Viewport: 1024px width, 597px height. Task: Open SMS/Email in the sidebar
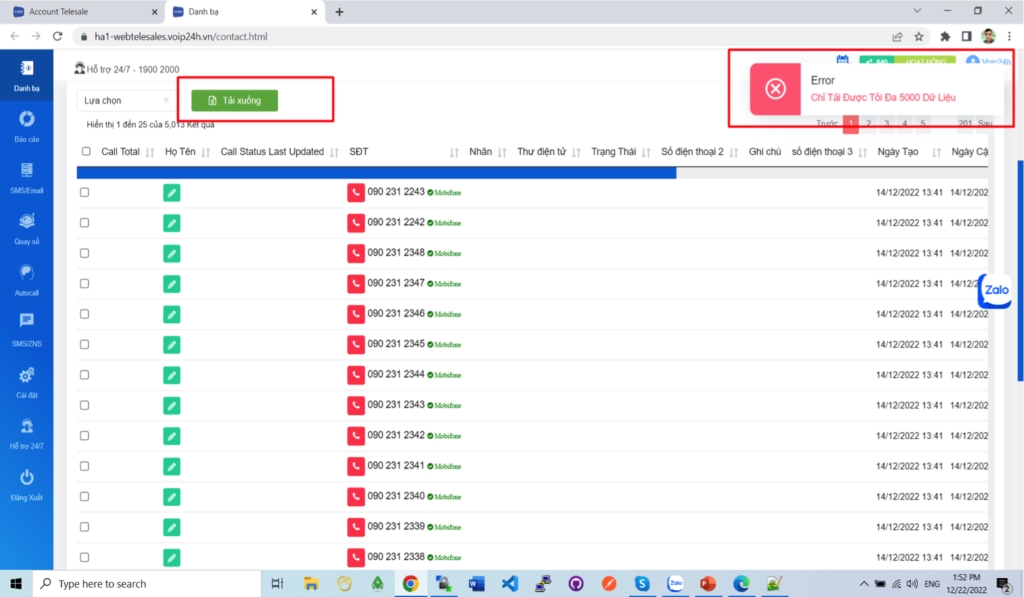(x=27, y=171)
